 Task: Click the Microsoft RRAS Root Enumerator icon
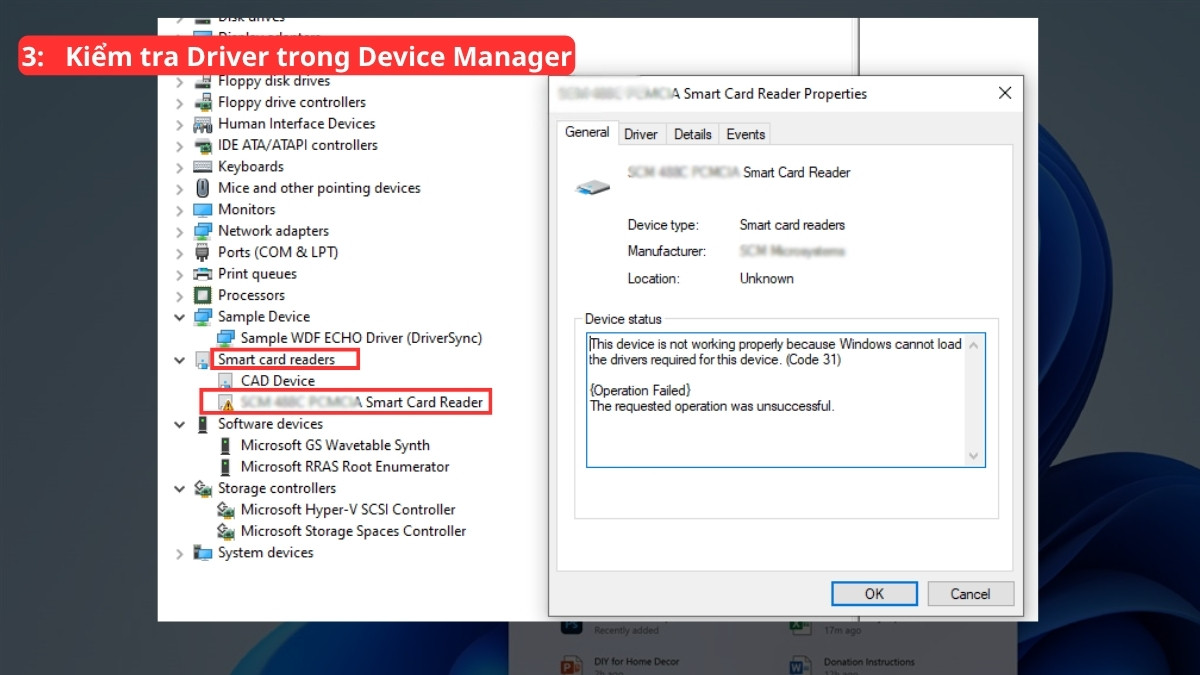point(226,467)
